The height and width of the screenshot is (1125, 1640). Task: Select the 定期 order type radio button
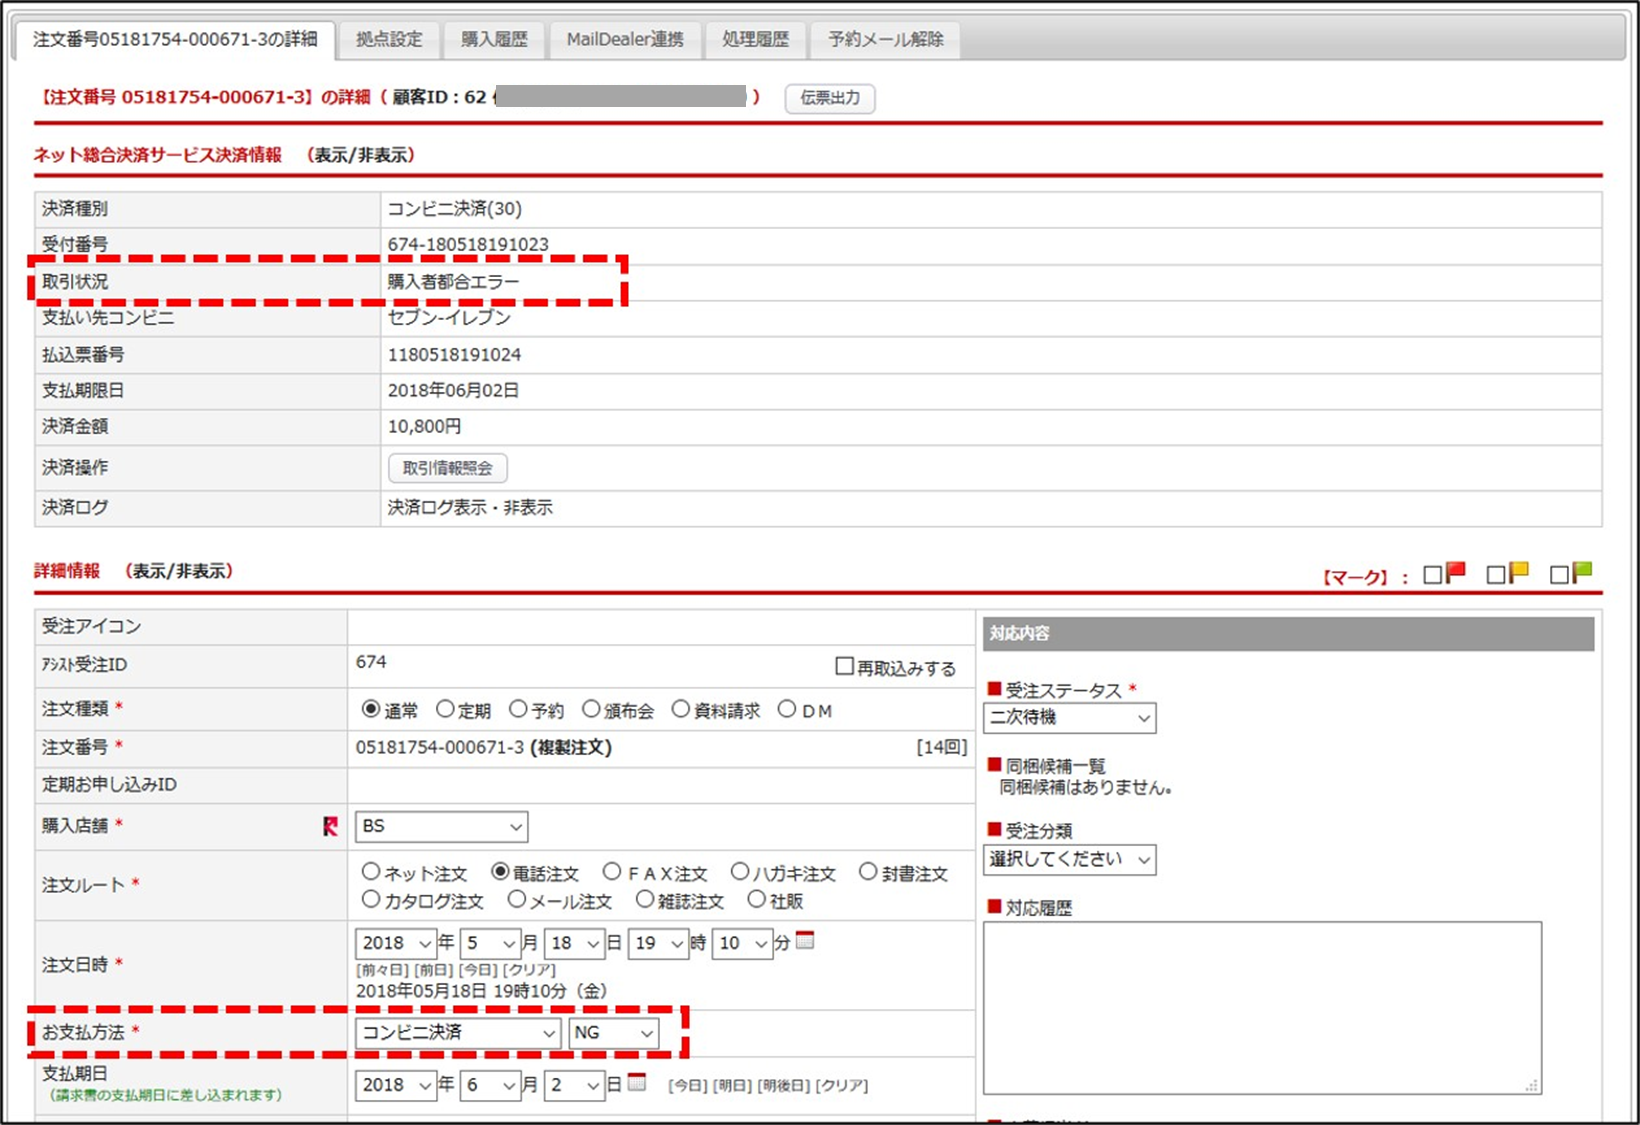(x=446, y=710)
